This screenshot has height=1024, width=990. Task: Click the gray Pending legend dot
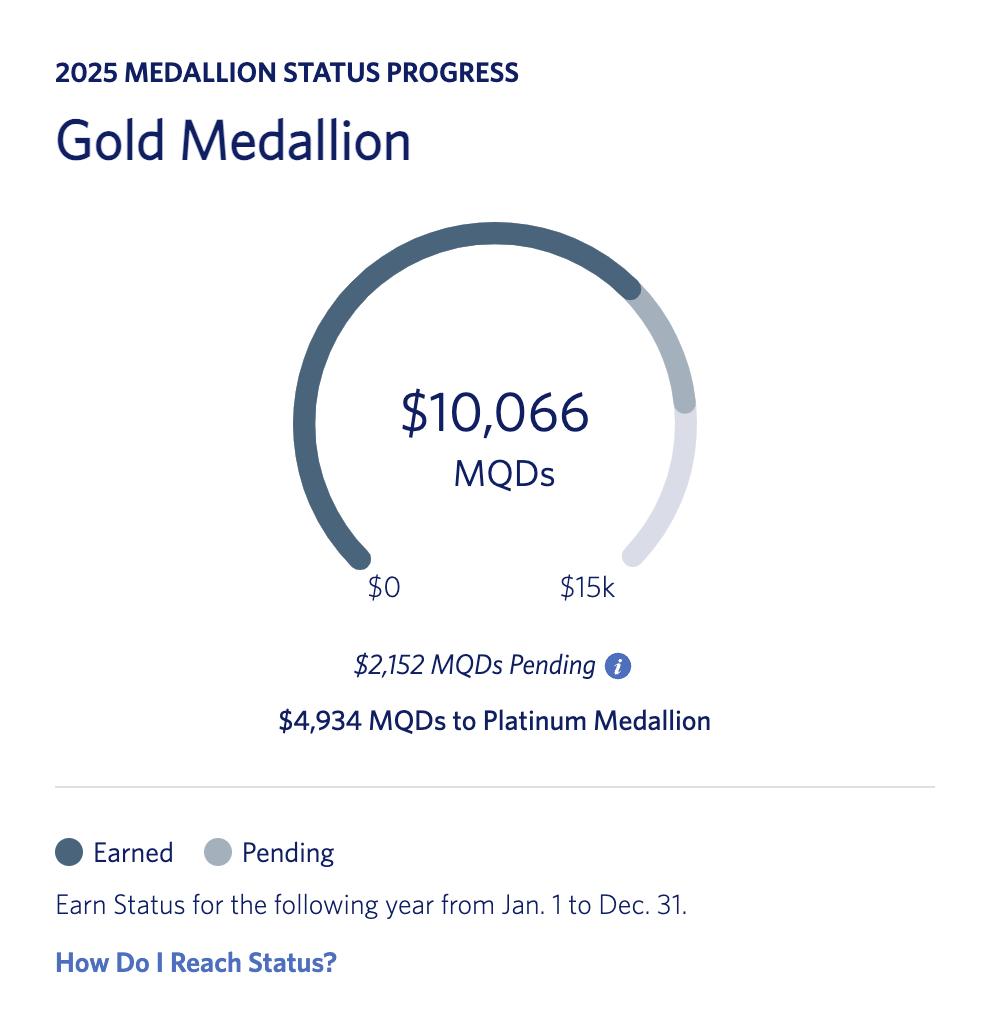coord(218,853)
